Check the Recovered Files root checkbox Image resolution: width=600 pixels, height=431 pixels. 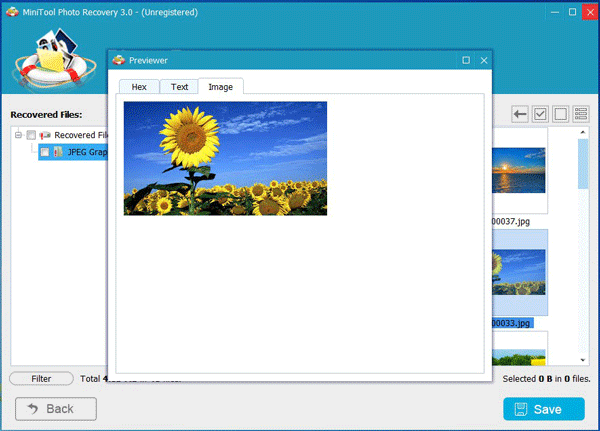click(x=31, y=135)
